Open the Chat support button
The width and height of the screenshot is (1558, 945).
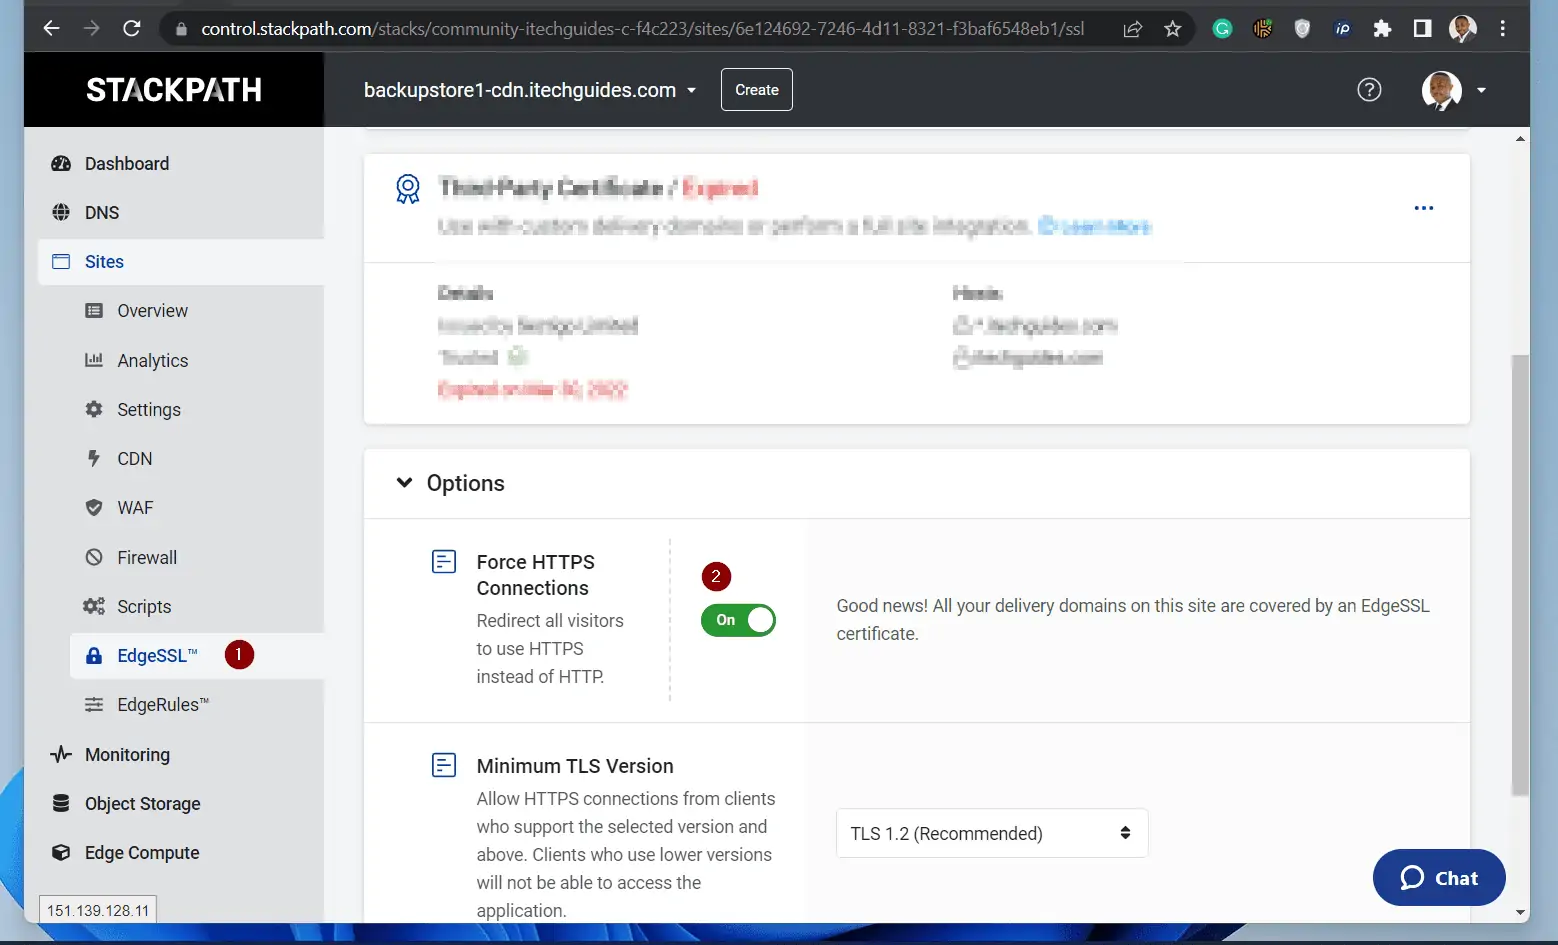[x=1439, y=878]
